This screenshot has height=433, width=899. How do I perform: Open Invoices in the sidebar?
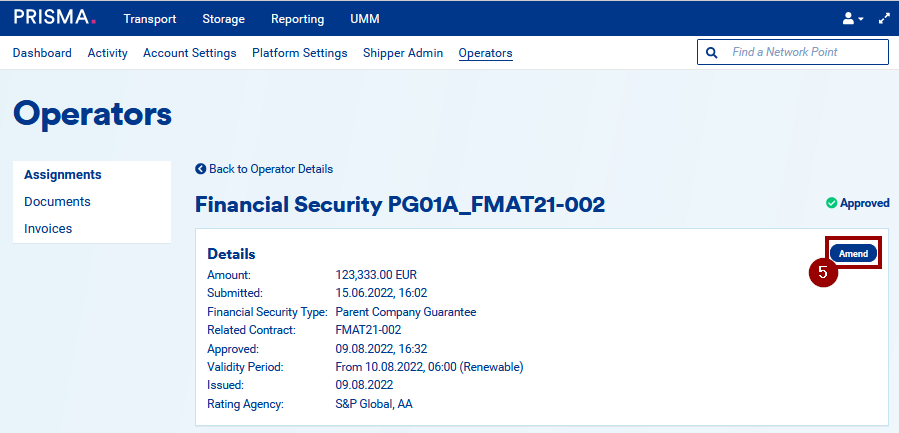[x=48, y=228]
